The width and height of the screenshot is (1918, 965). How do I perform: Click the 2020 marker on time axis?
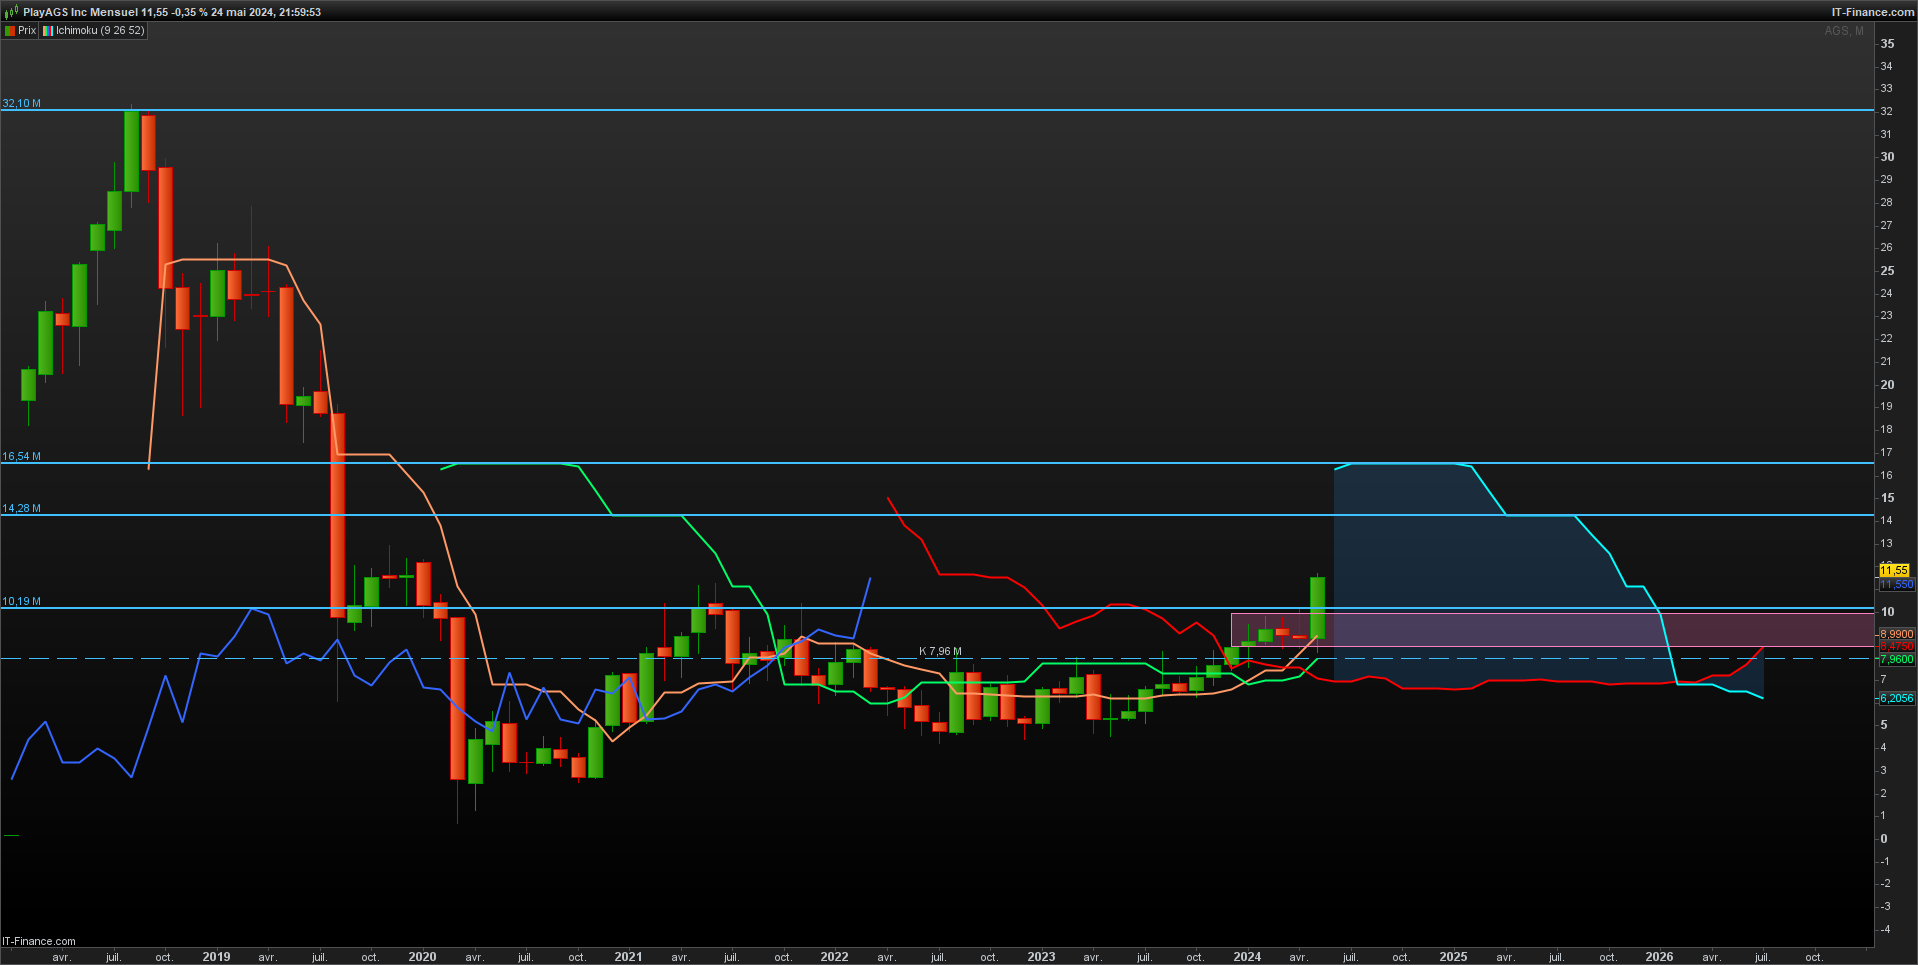coord(422,957)
